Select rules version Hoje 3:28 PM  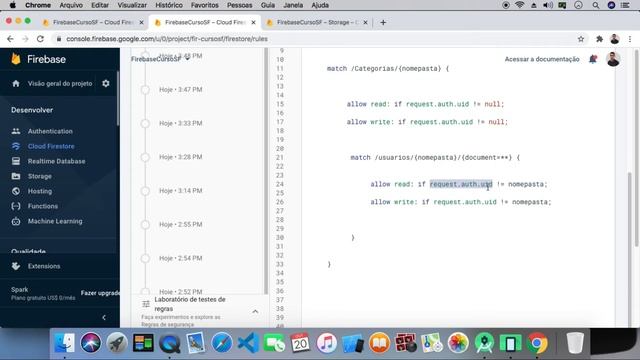(180, 157)
